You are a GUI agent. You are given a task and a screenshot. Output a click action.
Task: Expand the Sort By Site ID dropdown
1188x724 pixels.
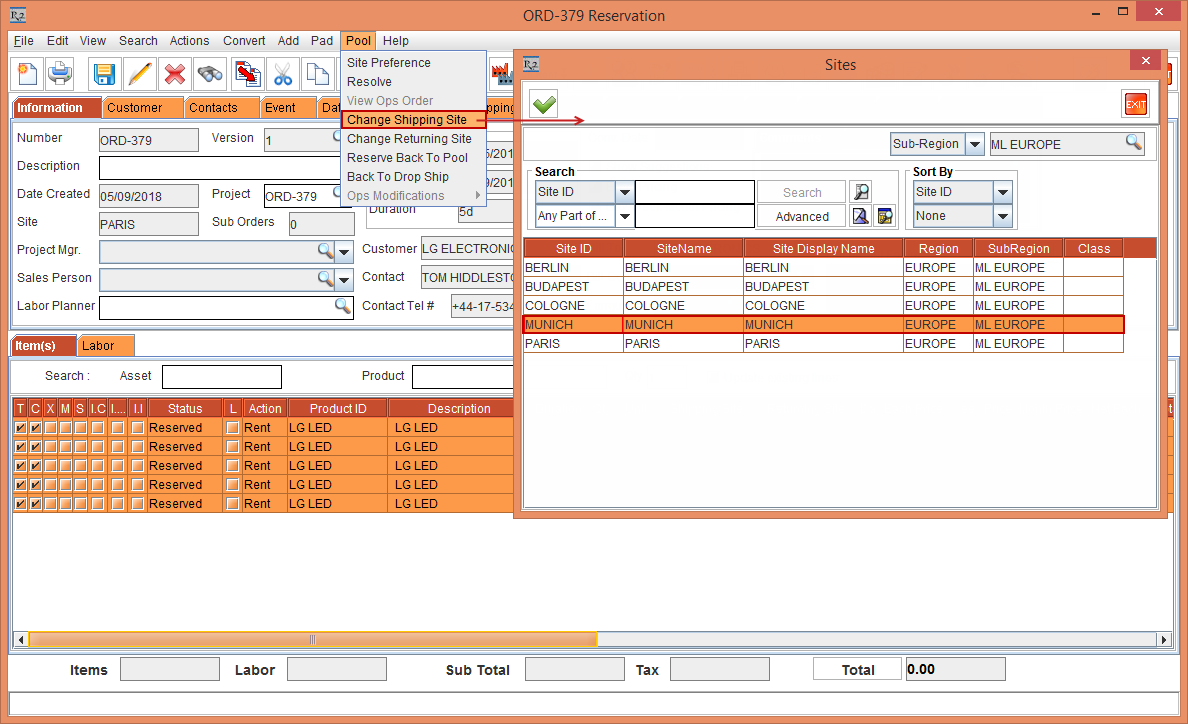pos(1002,192)
